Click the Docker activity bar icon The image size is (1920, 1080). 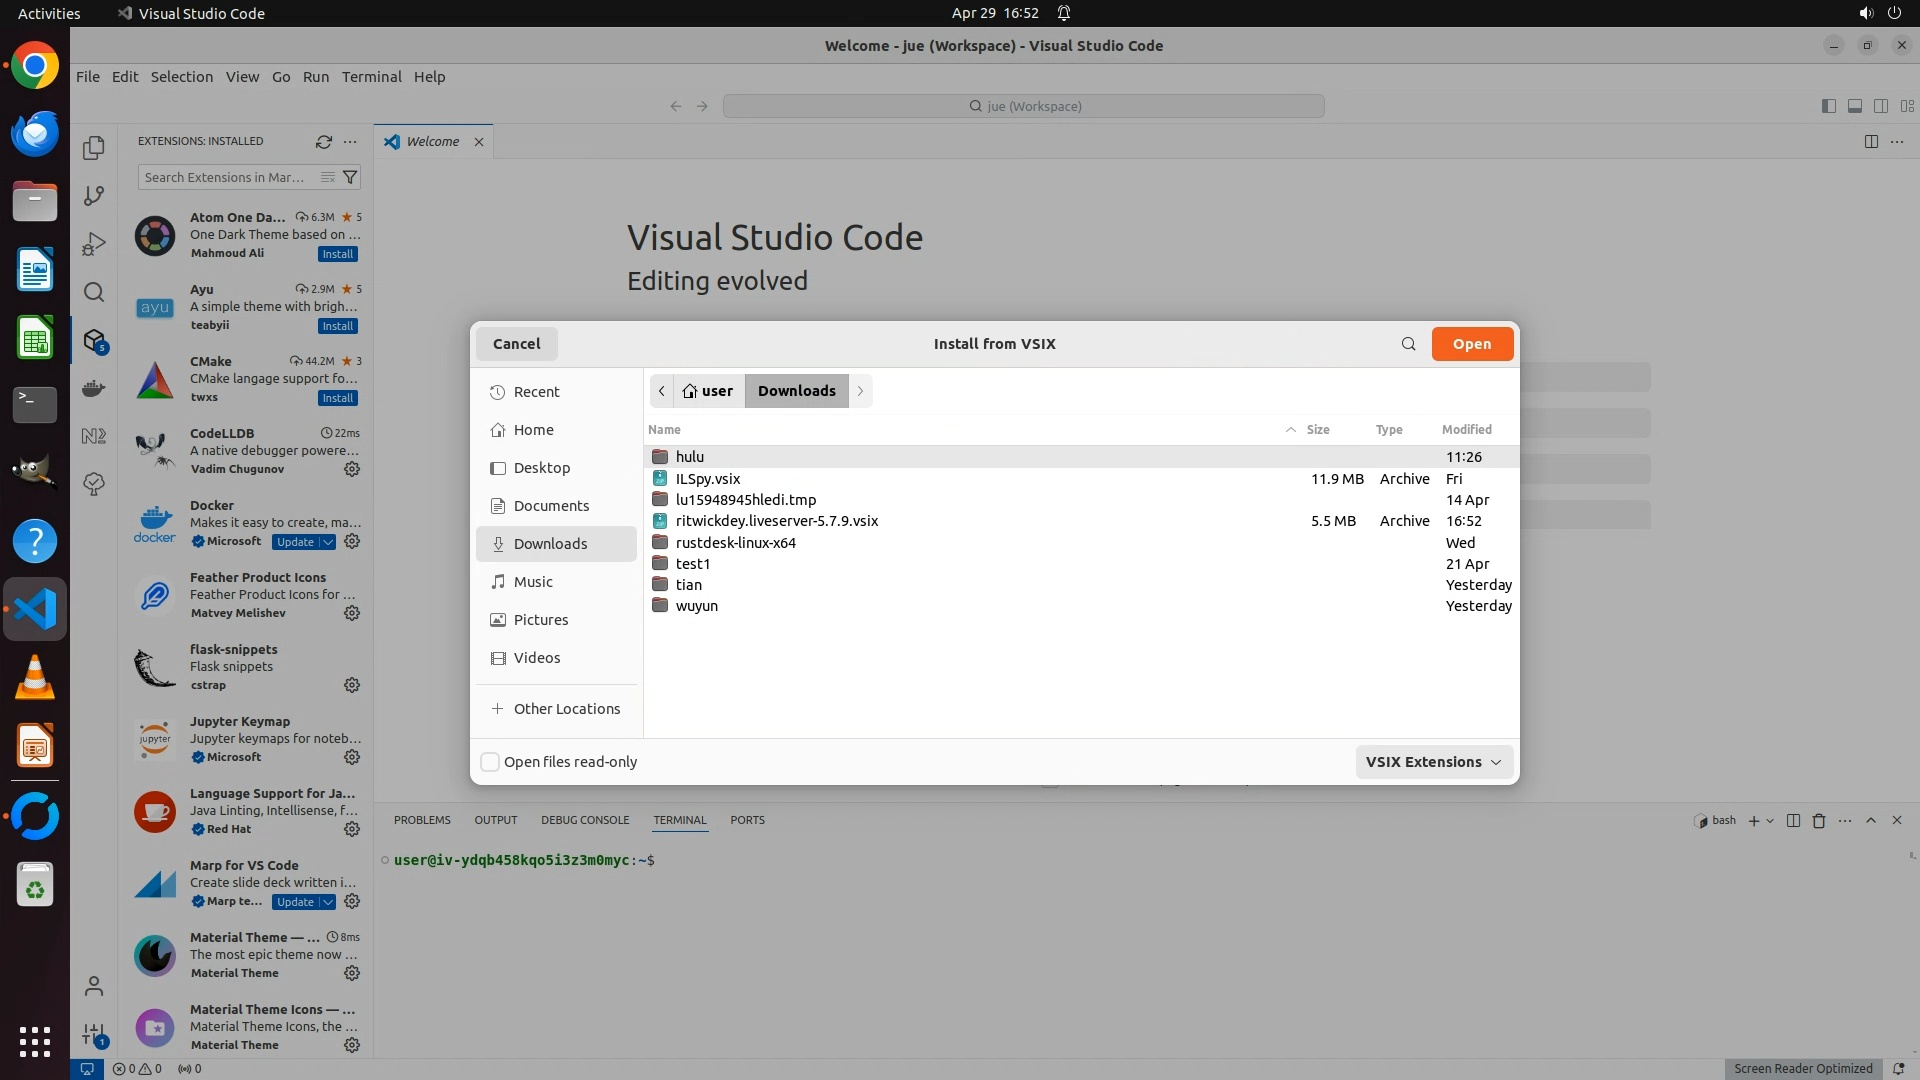[x=94, y=388]
